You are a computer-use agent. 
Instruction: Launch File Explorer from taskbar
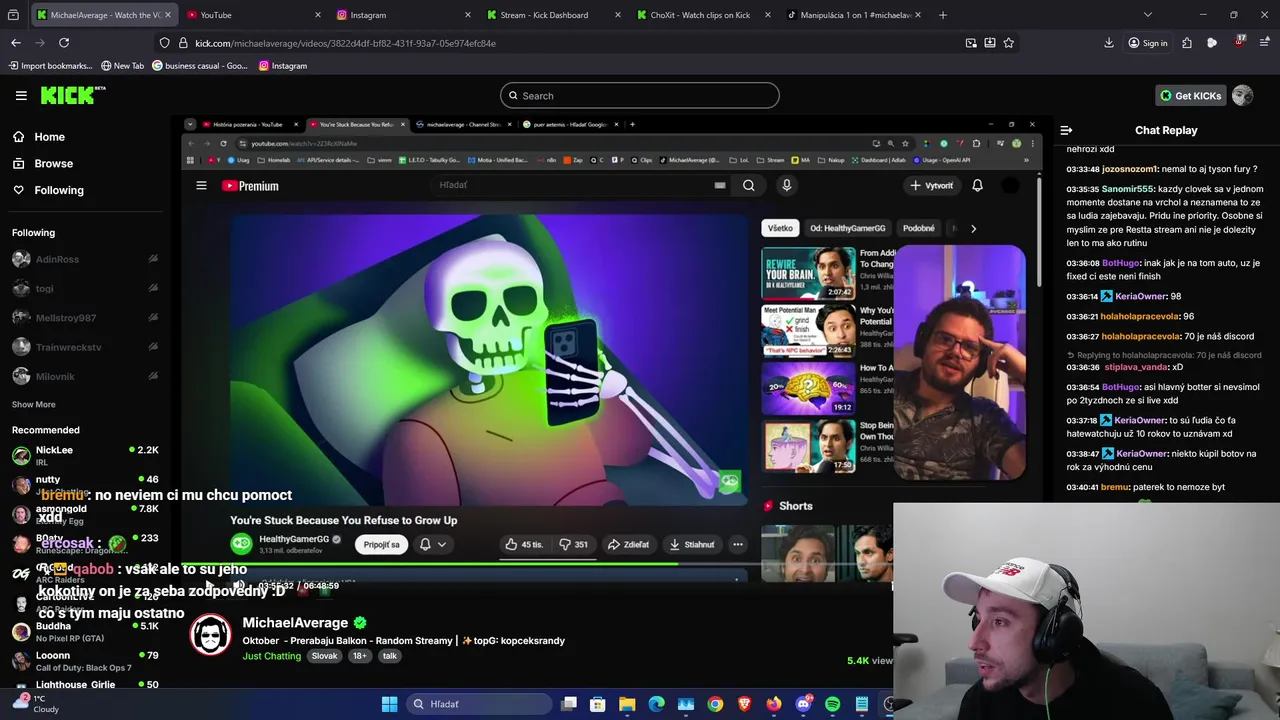(x=627, y=704)
